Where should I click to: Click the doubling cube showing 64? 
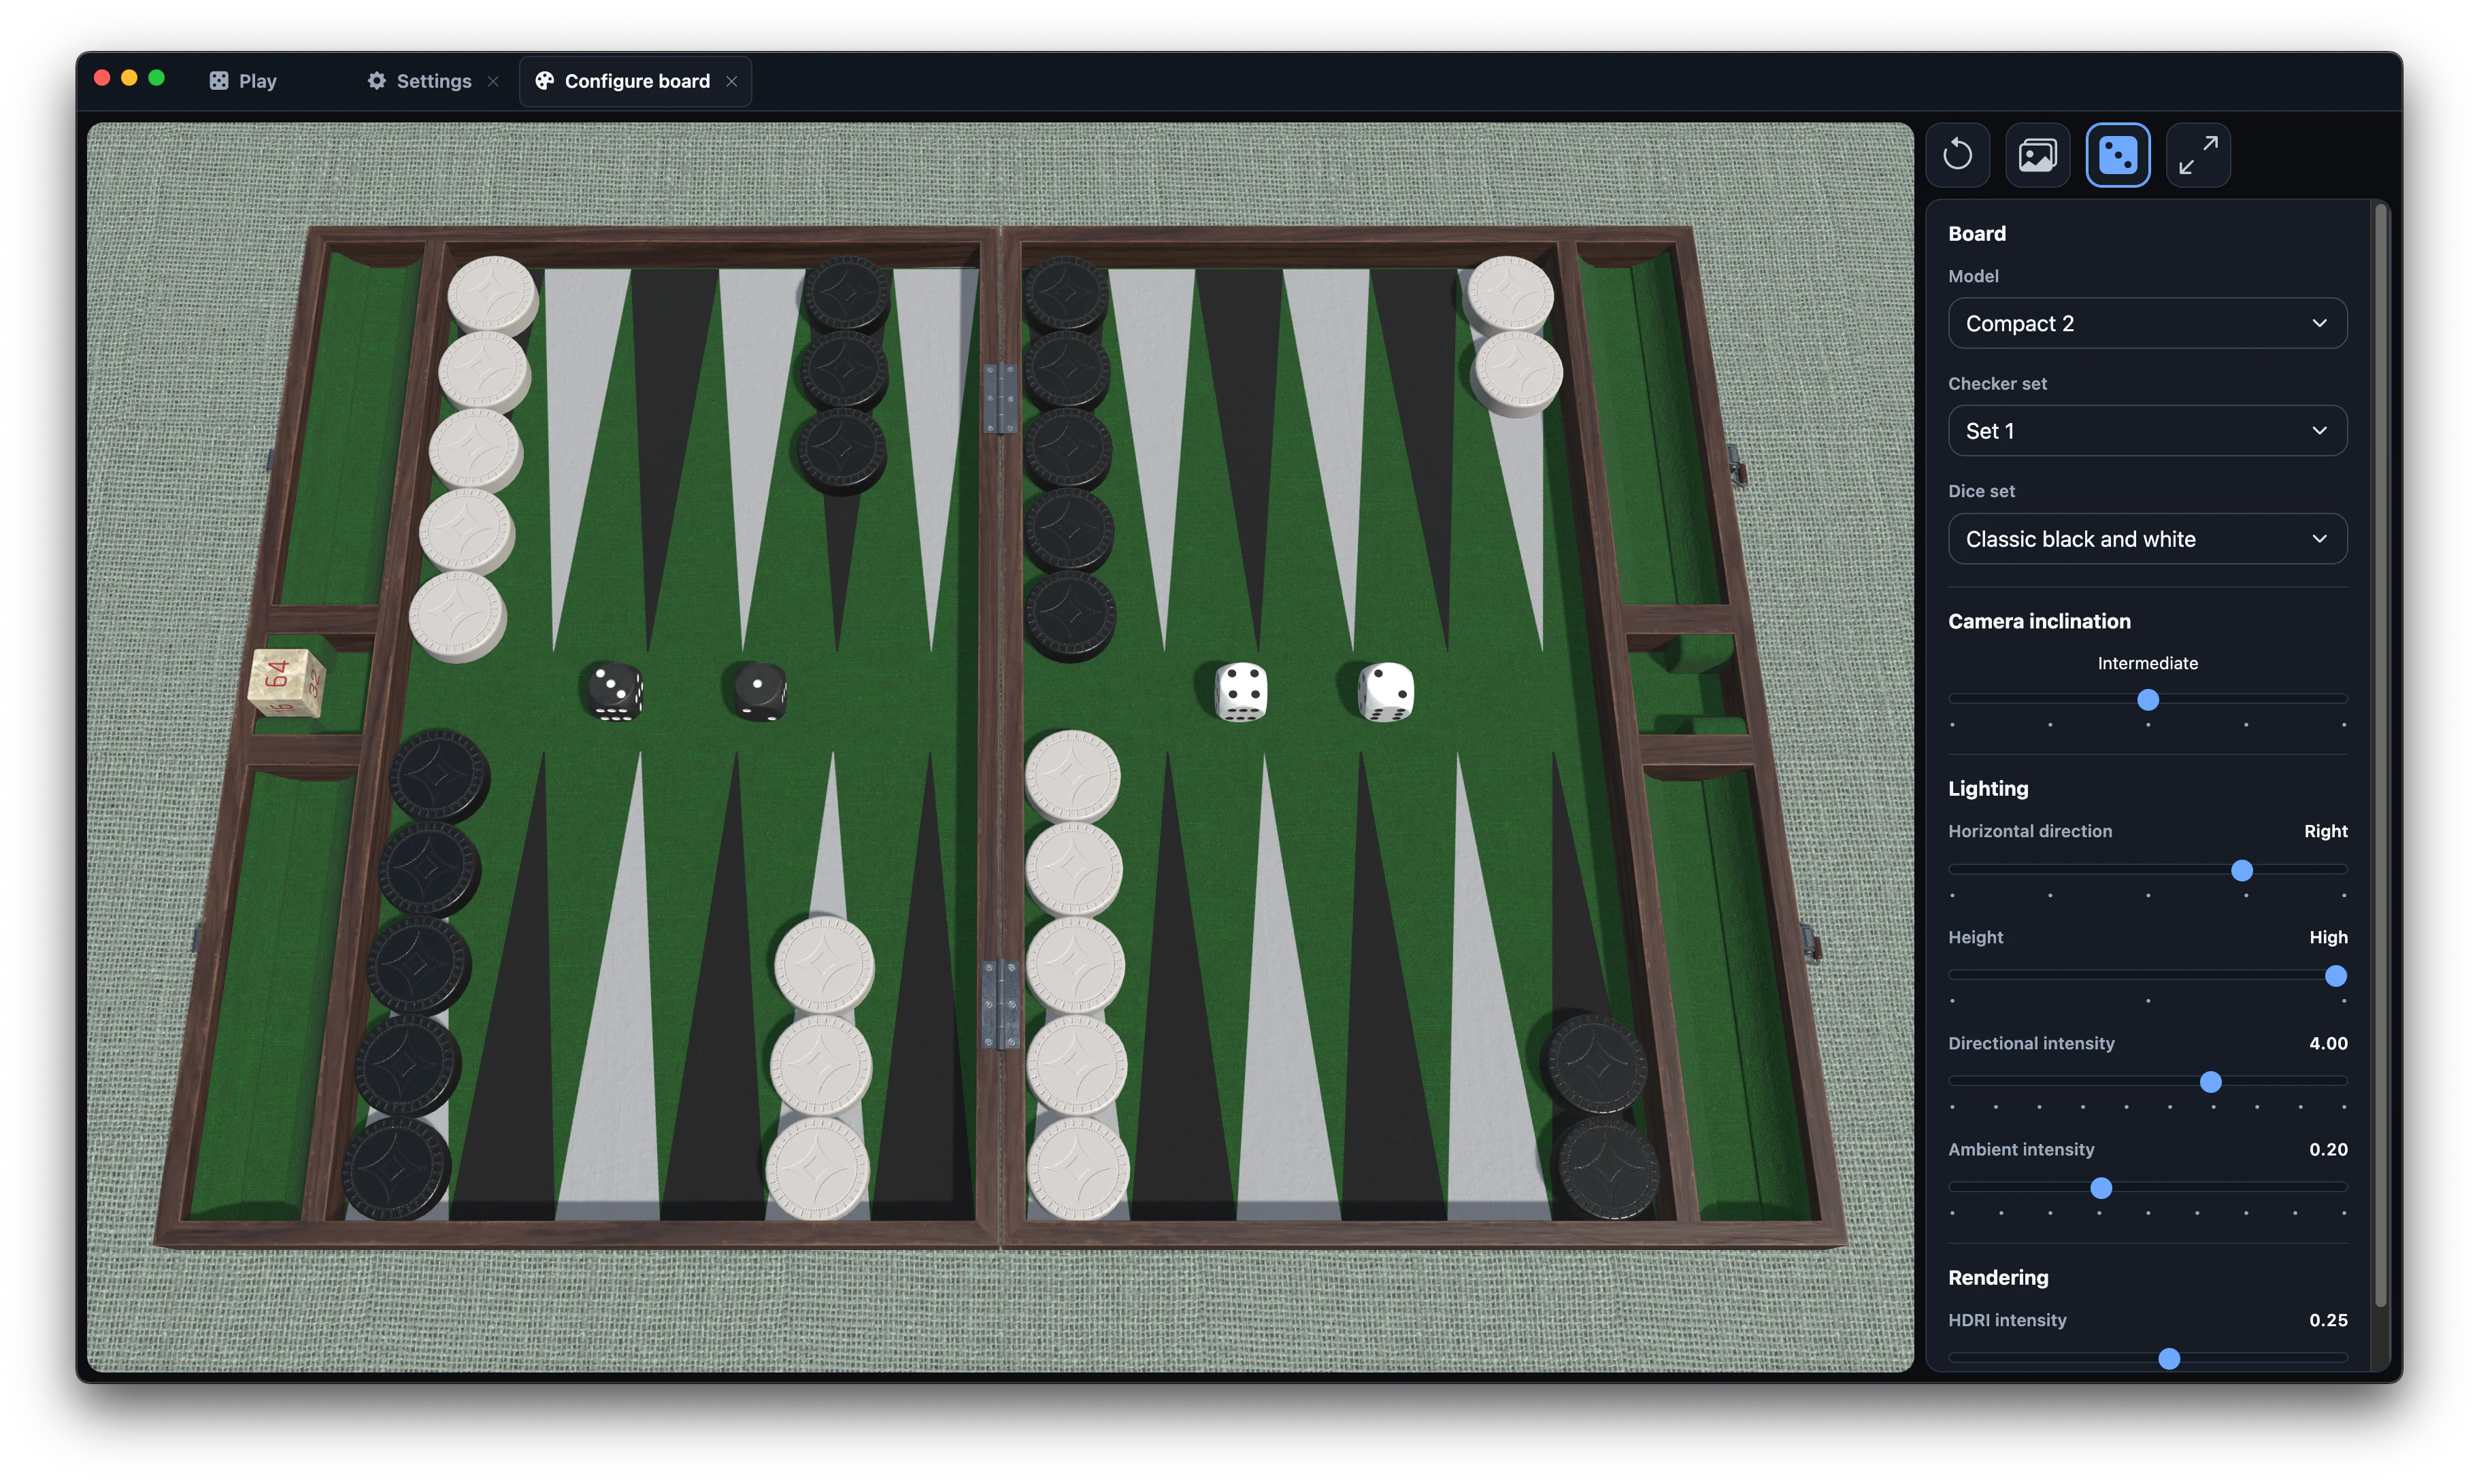click(x=286, y=683)
